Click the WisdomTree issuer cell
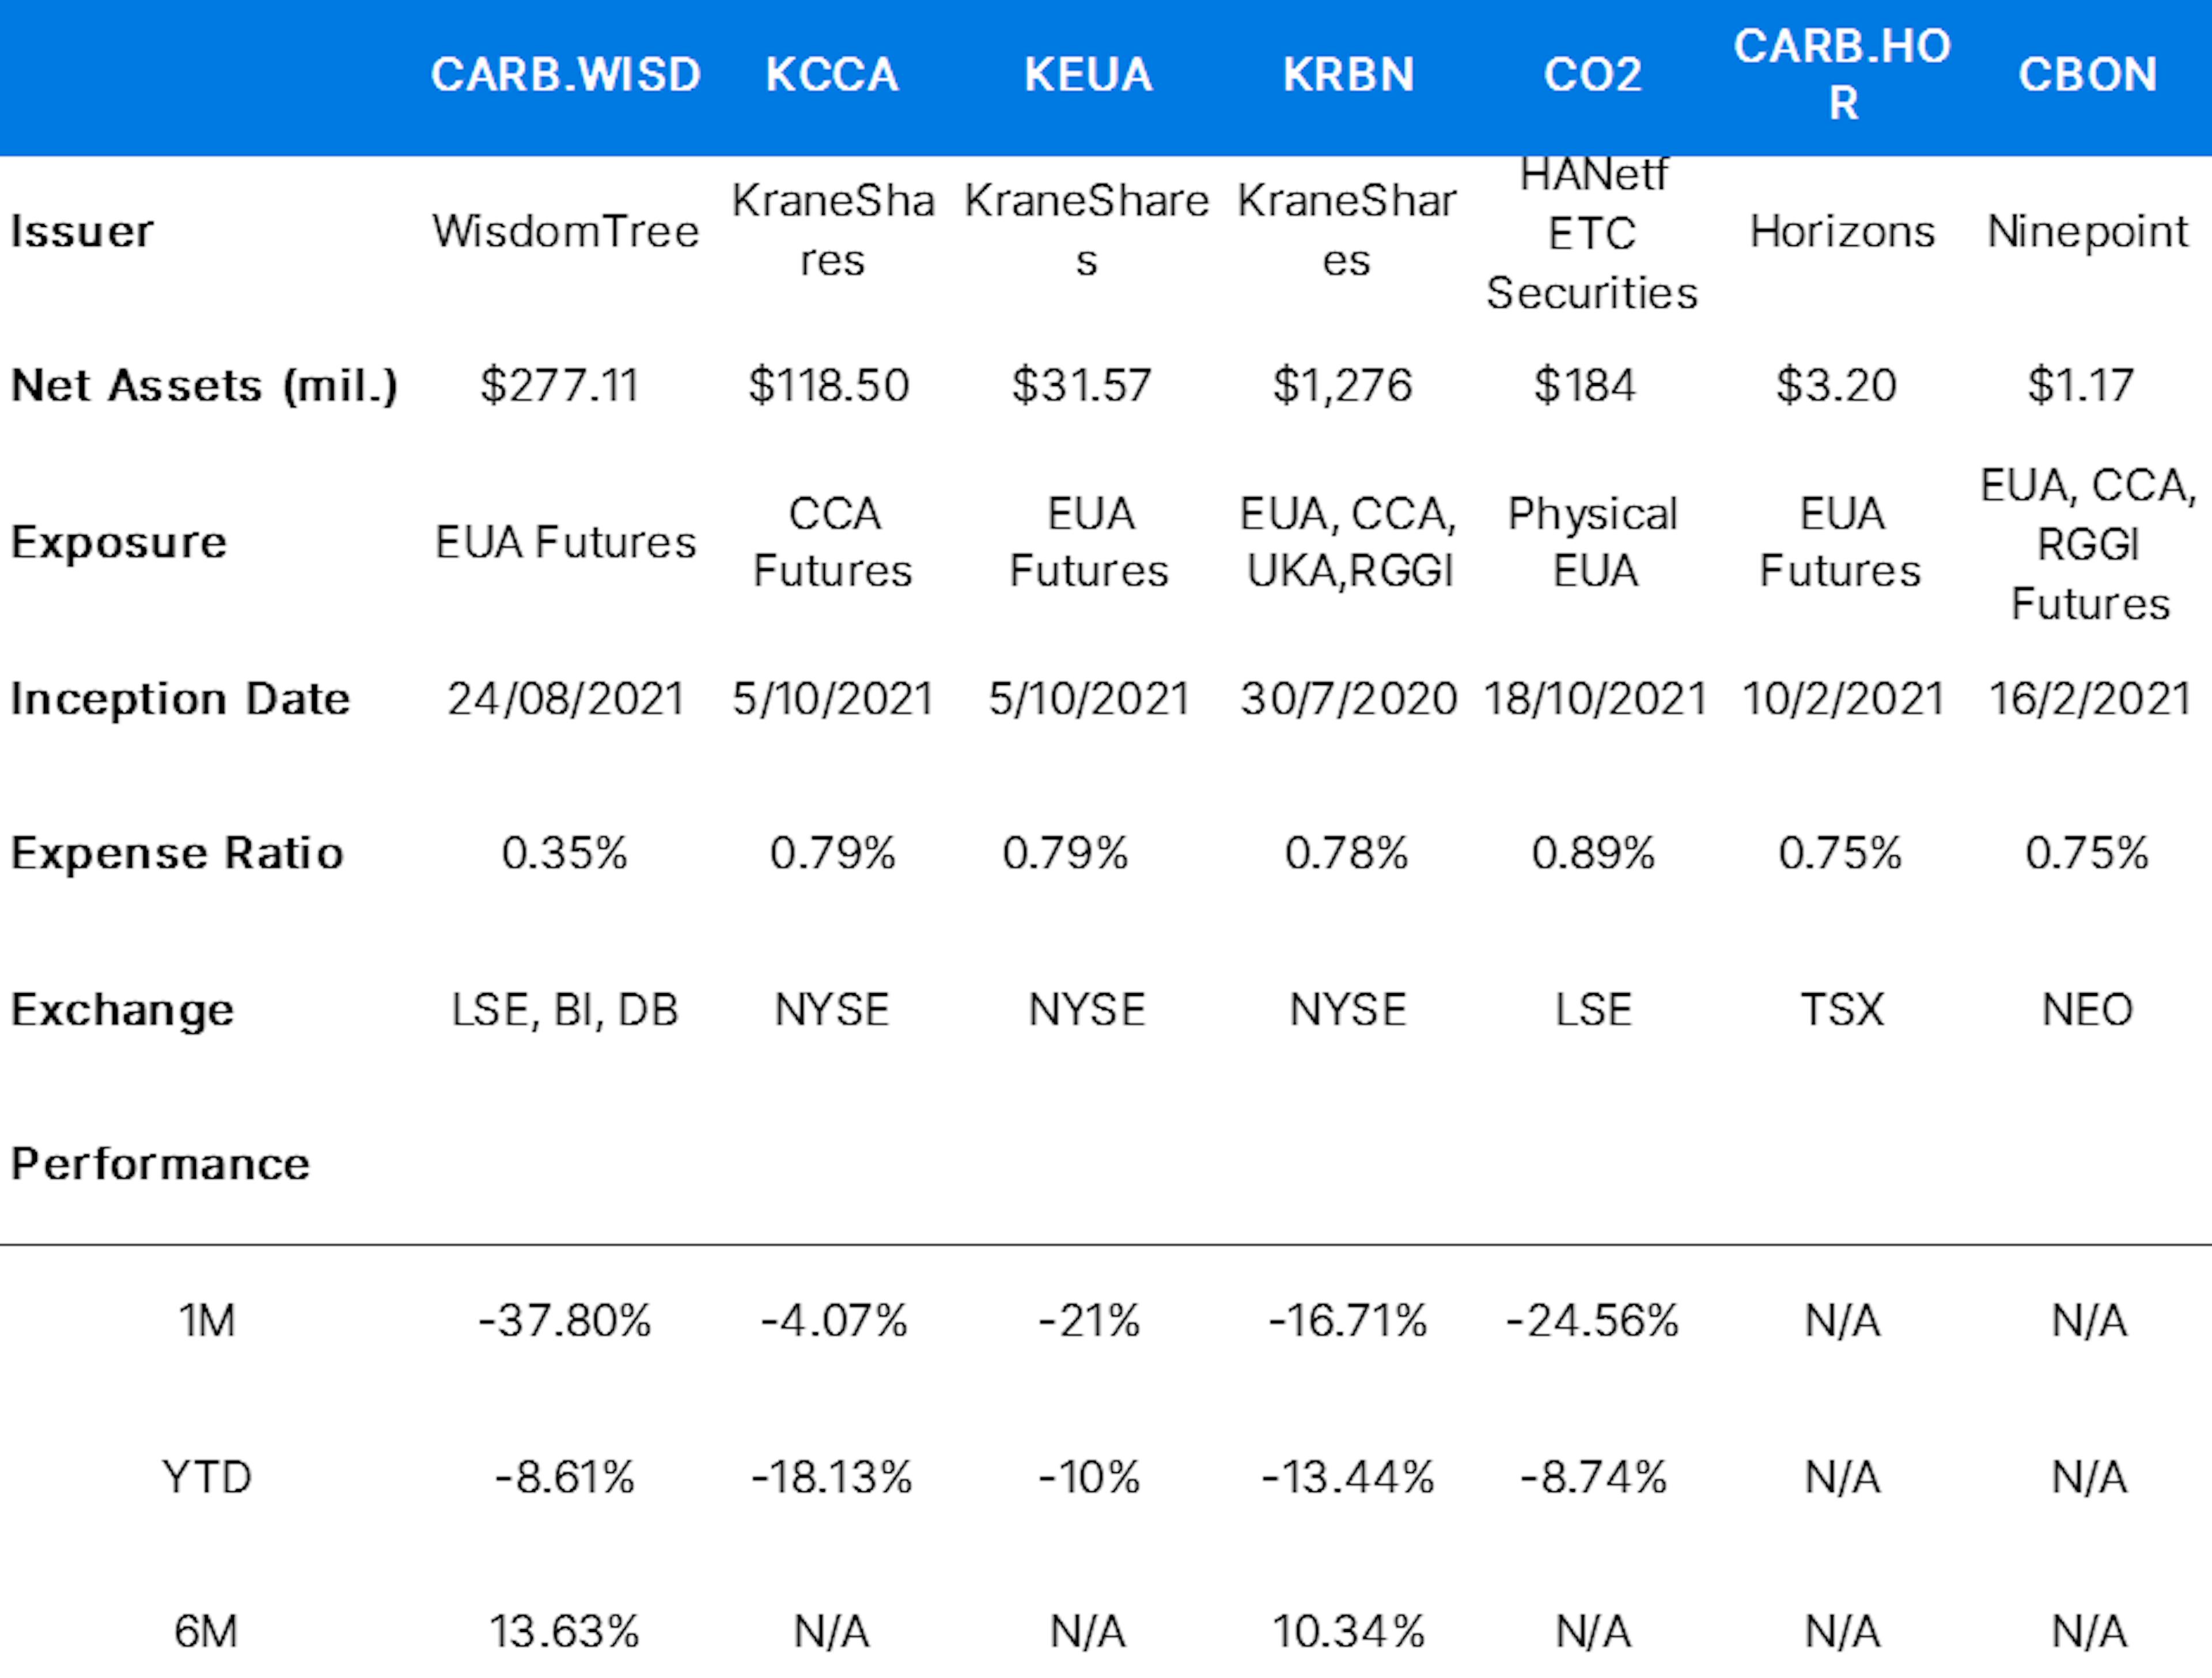Image resolution: width=2212 pixels, height=1678 pixels. (x=566, y=232)
